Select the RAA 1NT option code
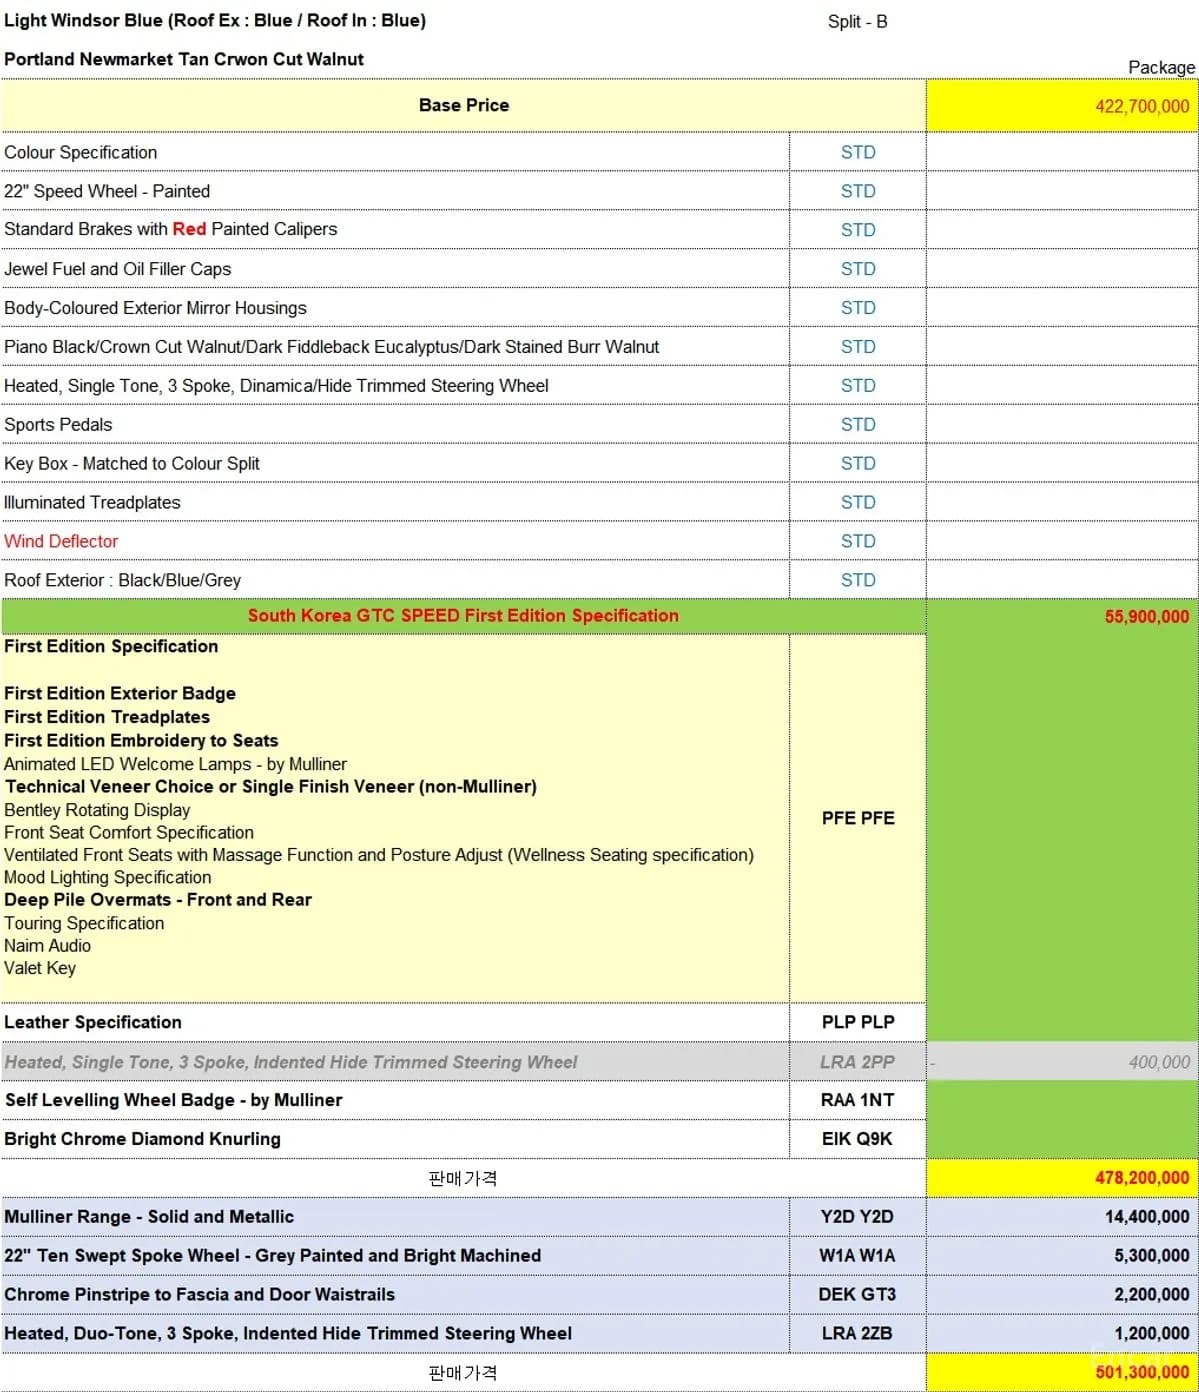Image resolution: width=1199 pixels, height=1392 pixels. [x=858, y=1100]
